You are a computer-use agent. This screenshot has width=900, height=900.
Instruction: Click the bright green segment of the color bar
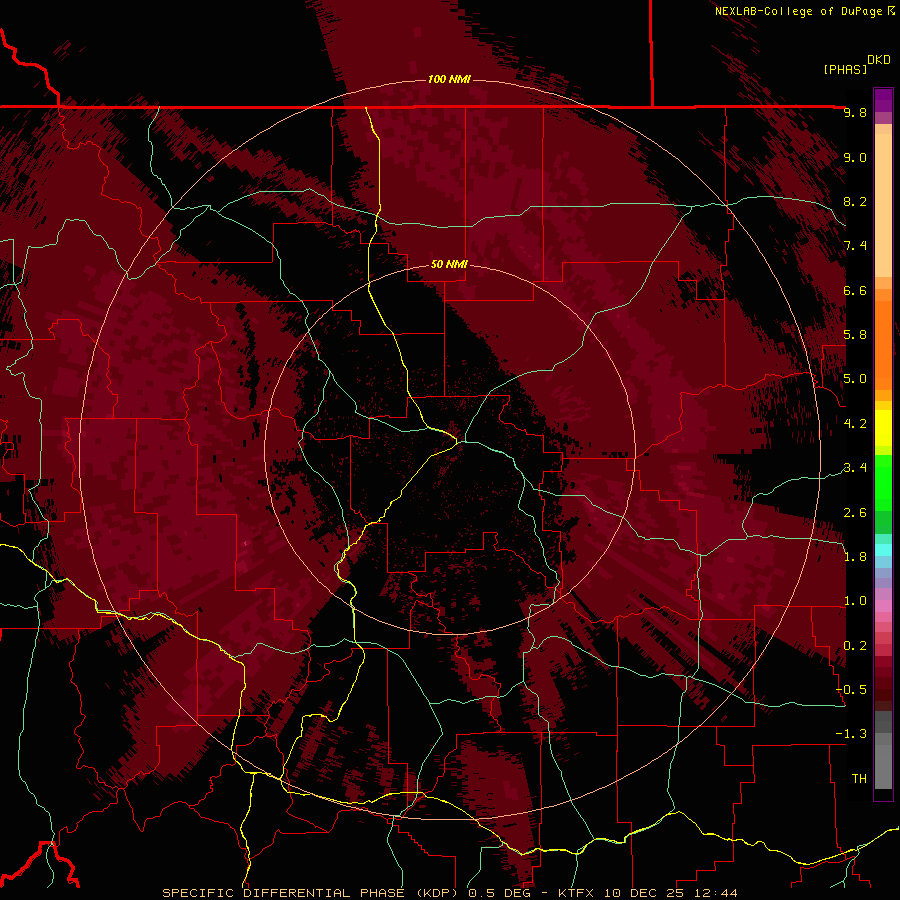(883, 482)
